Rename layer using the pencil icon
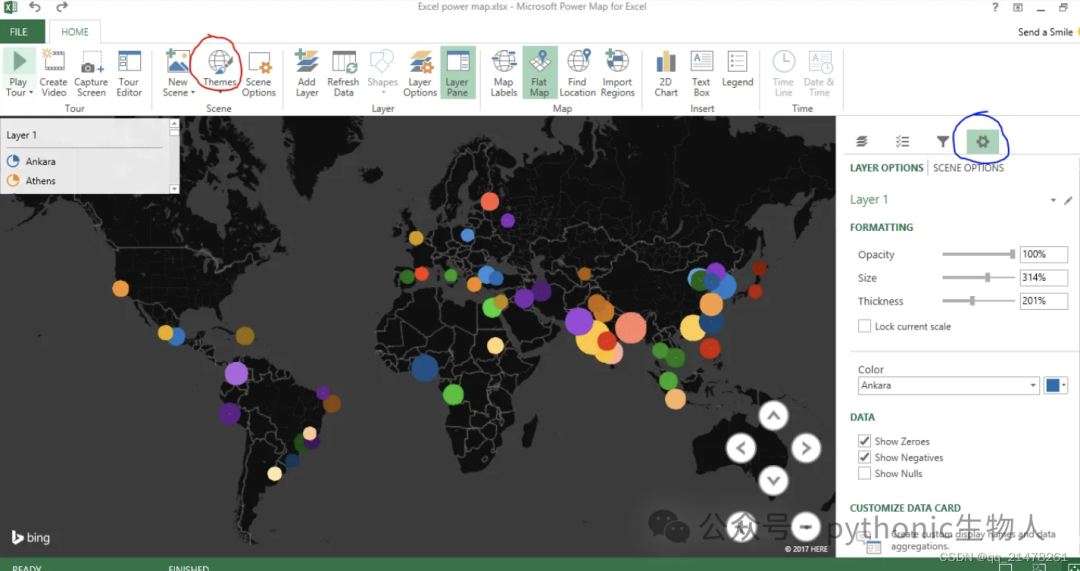The width and height of the screenshot is (1080, 571). 1068,200
